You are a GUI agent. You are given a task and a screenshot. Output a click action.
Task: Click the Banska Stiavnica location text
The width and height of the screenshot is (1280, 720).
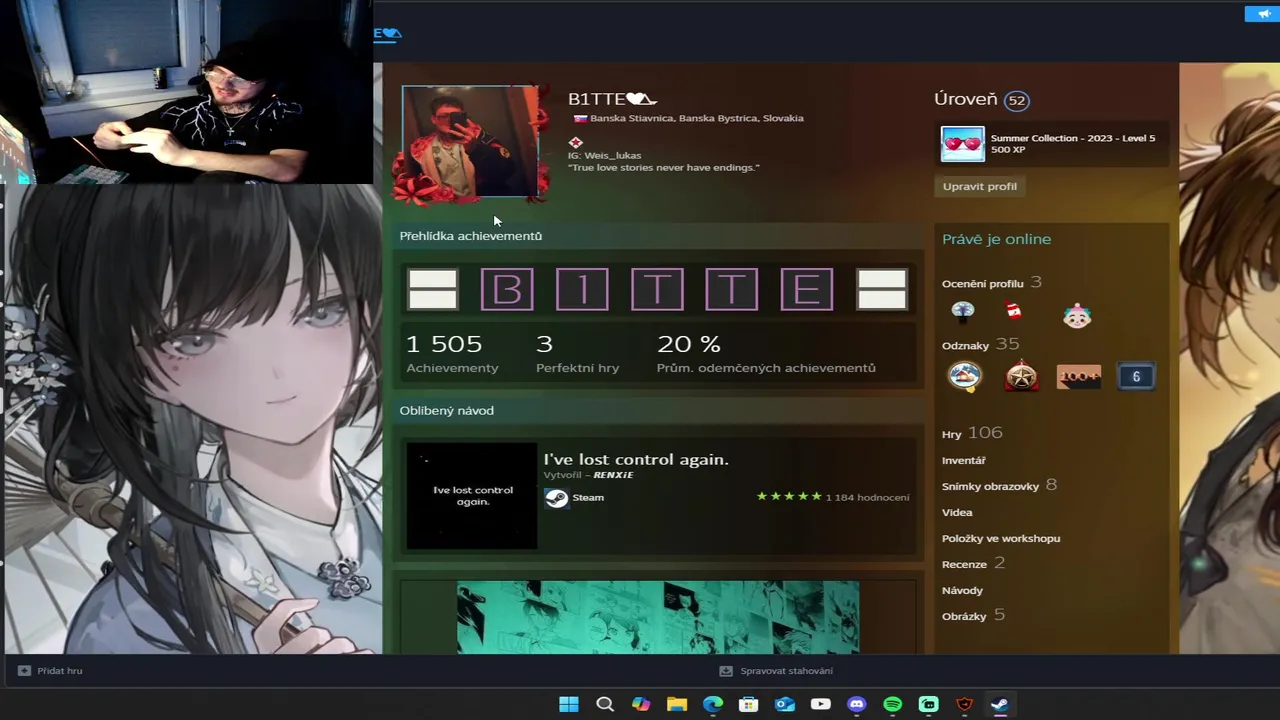(x=697, y=118)
